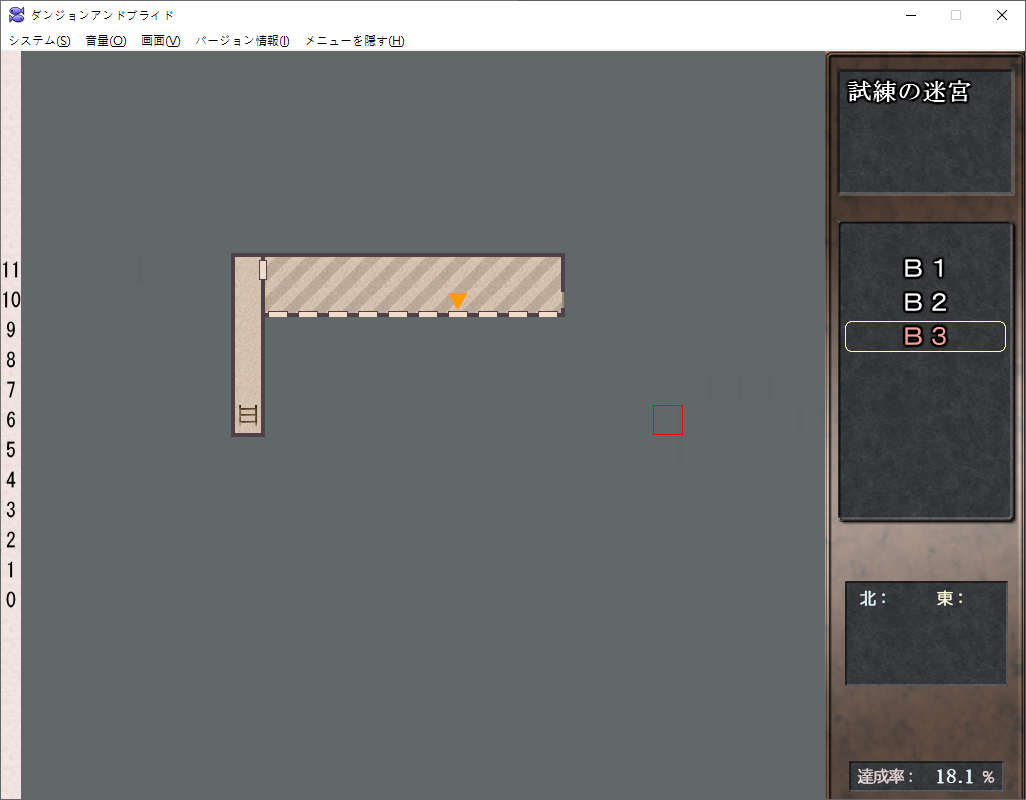
Task: Click the orange player position arrow
Action: (457, 300)
